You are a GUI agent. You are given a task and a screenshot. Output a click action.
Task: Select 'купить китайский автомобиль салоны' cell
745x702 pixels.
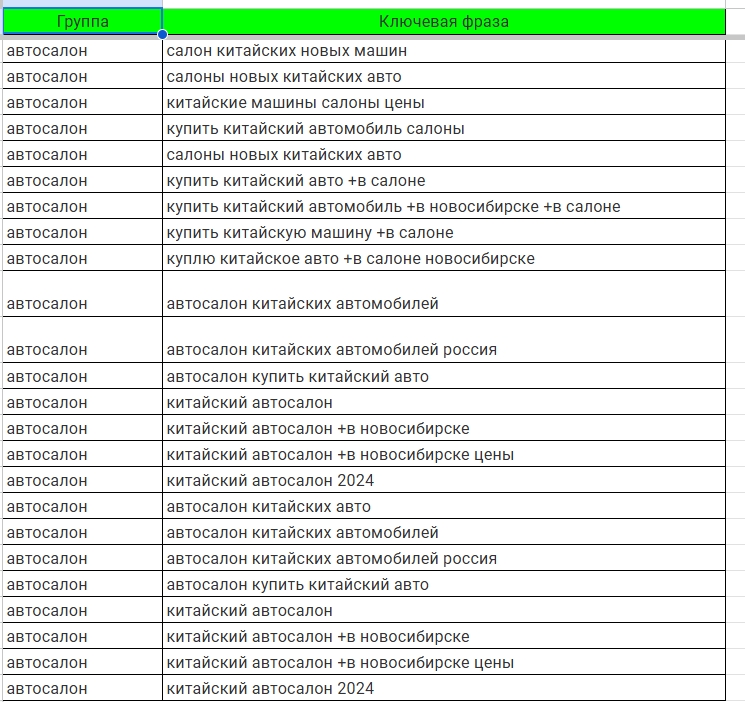click(443, 129)
